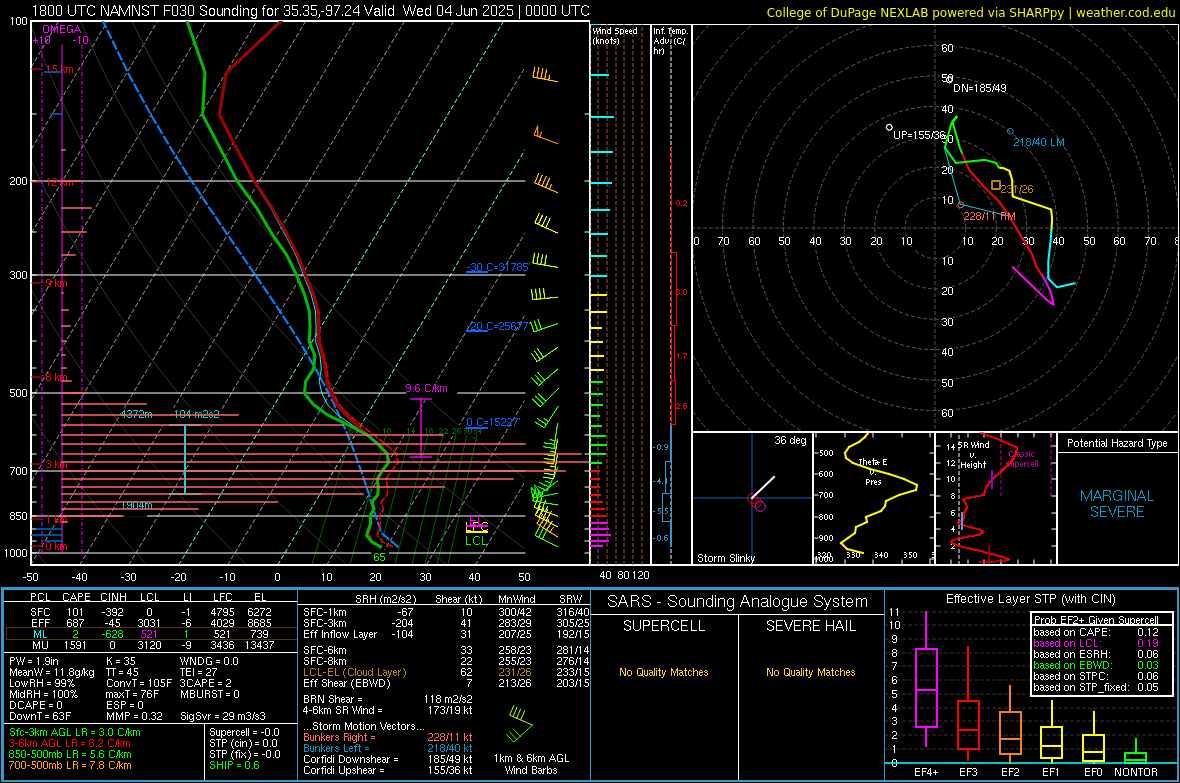This screenshot has height=783, width=1180.
Task: Click the -20 C=25677' level label
Action: (x=497, y=326)
